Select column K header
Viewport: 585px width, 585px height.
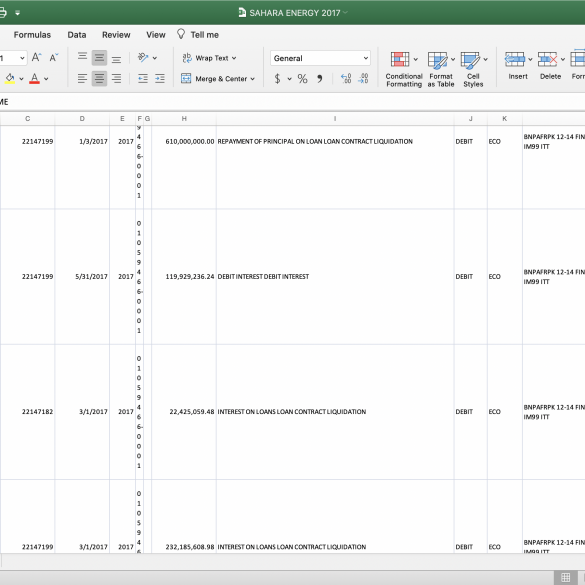pos(504,119)
